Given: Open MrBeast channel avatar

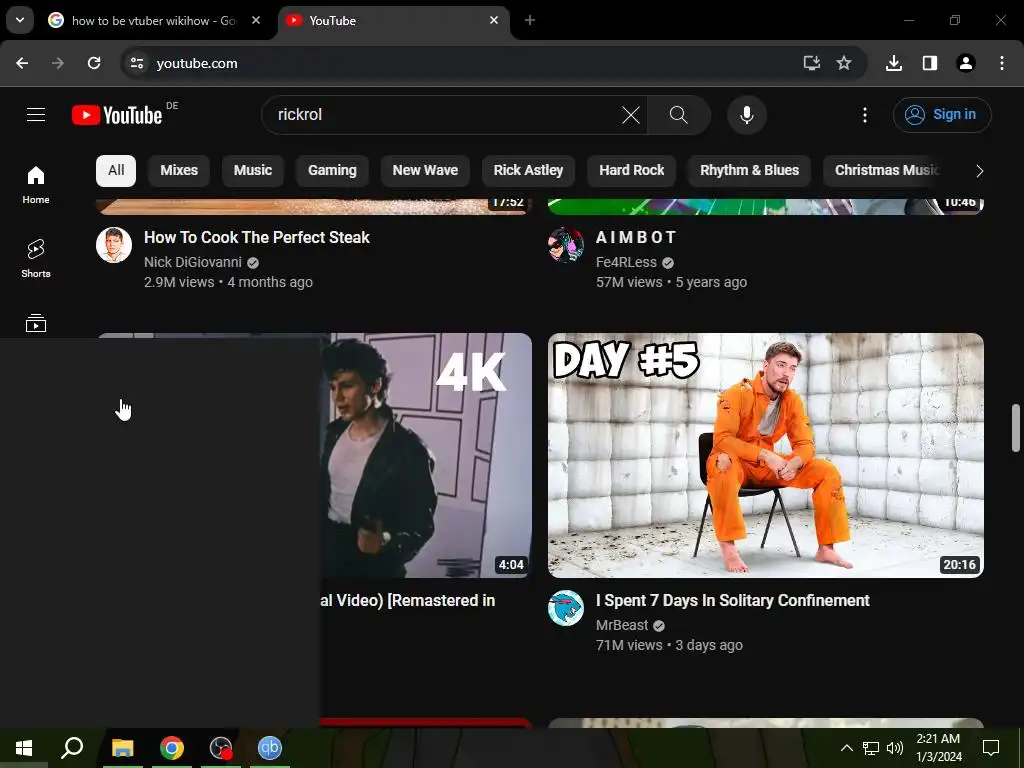Looking at the screenshot, I should tap(566, 608).
